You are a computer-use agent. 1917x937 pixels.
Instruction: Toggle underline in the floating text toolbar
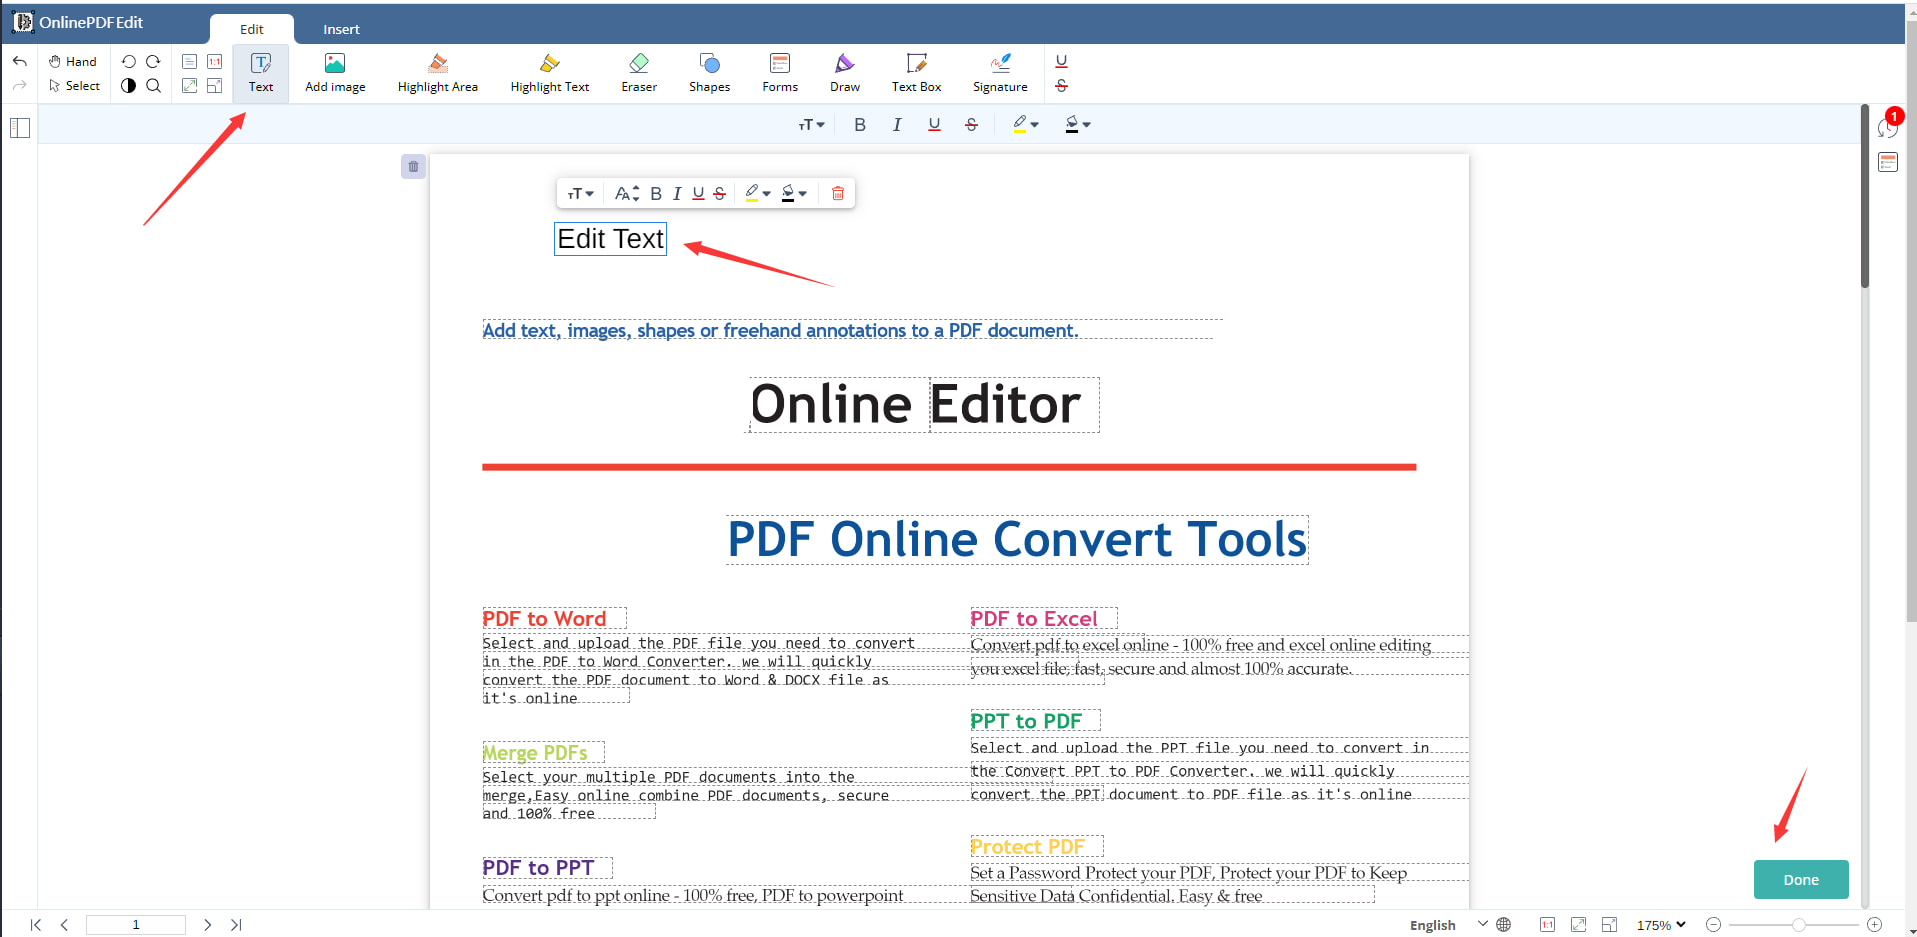[698, 193]
